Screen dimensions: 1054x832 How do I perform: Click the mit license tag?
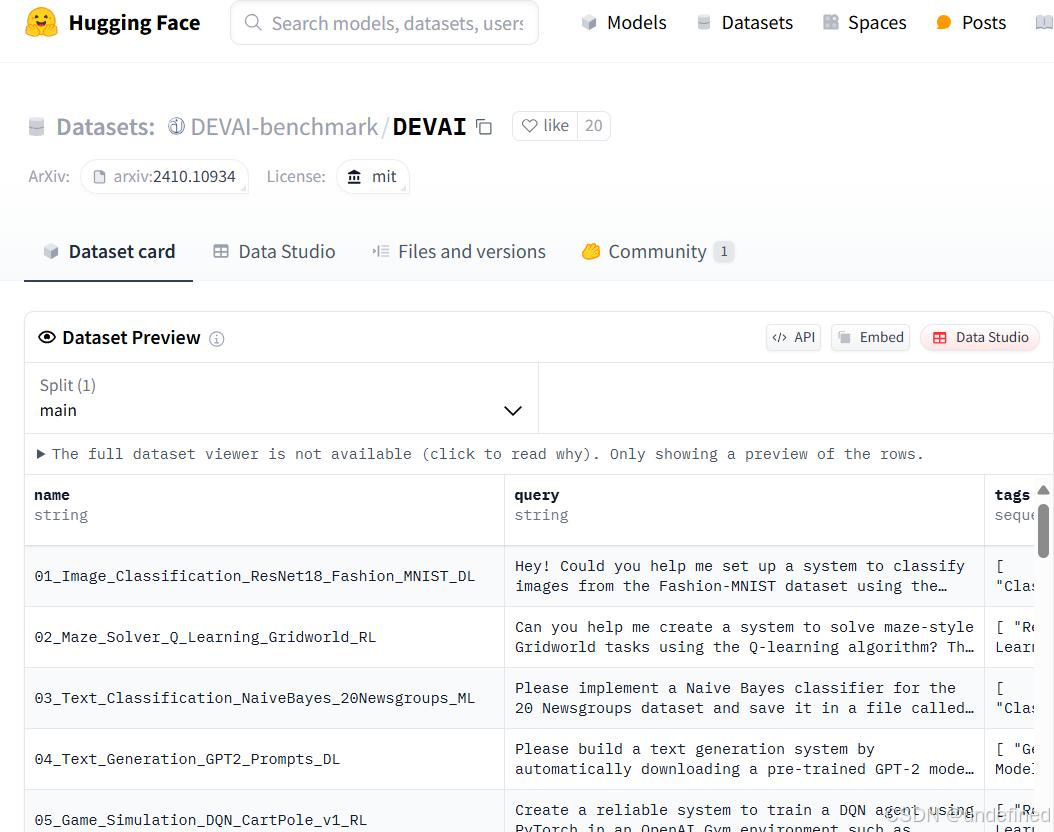372,177
